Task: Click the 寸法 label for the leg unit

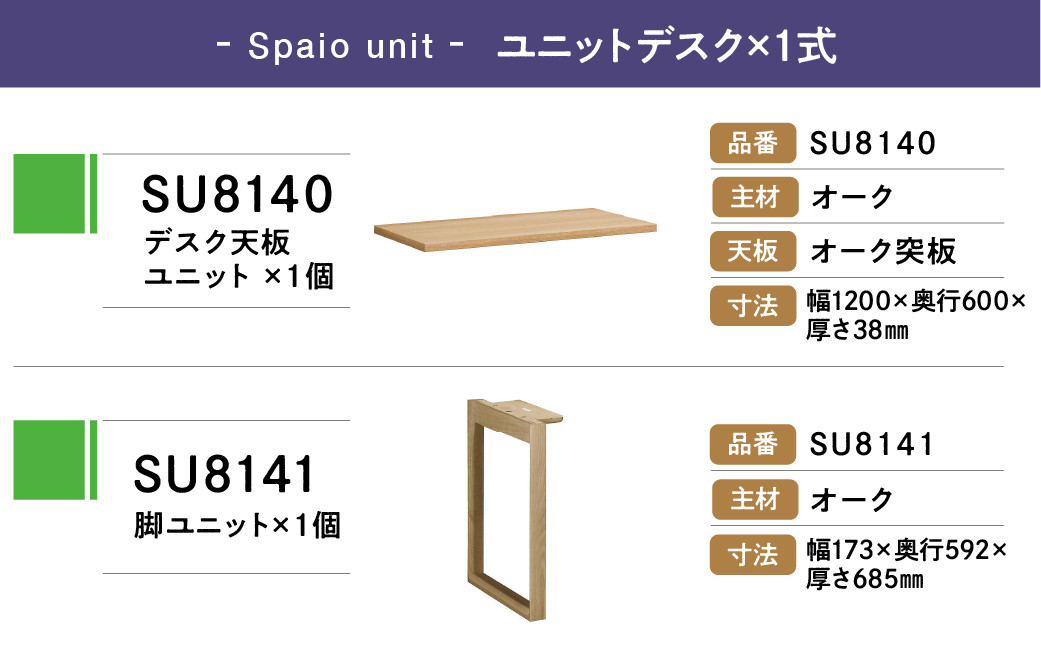Action: point(753,554)
